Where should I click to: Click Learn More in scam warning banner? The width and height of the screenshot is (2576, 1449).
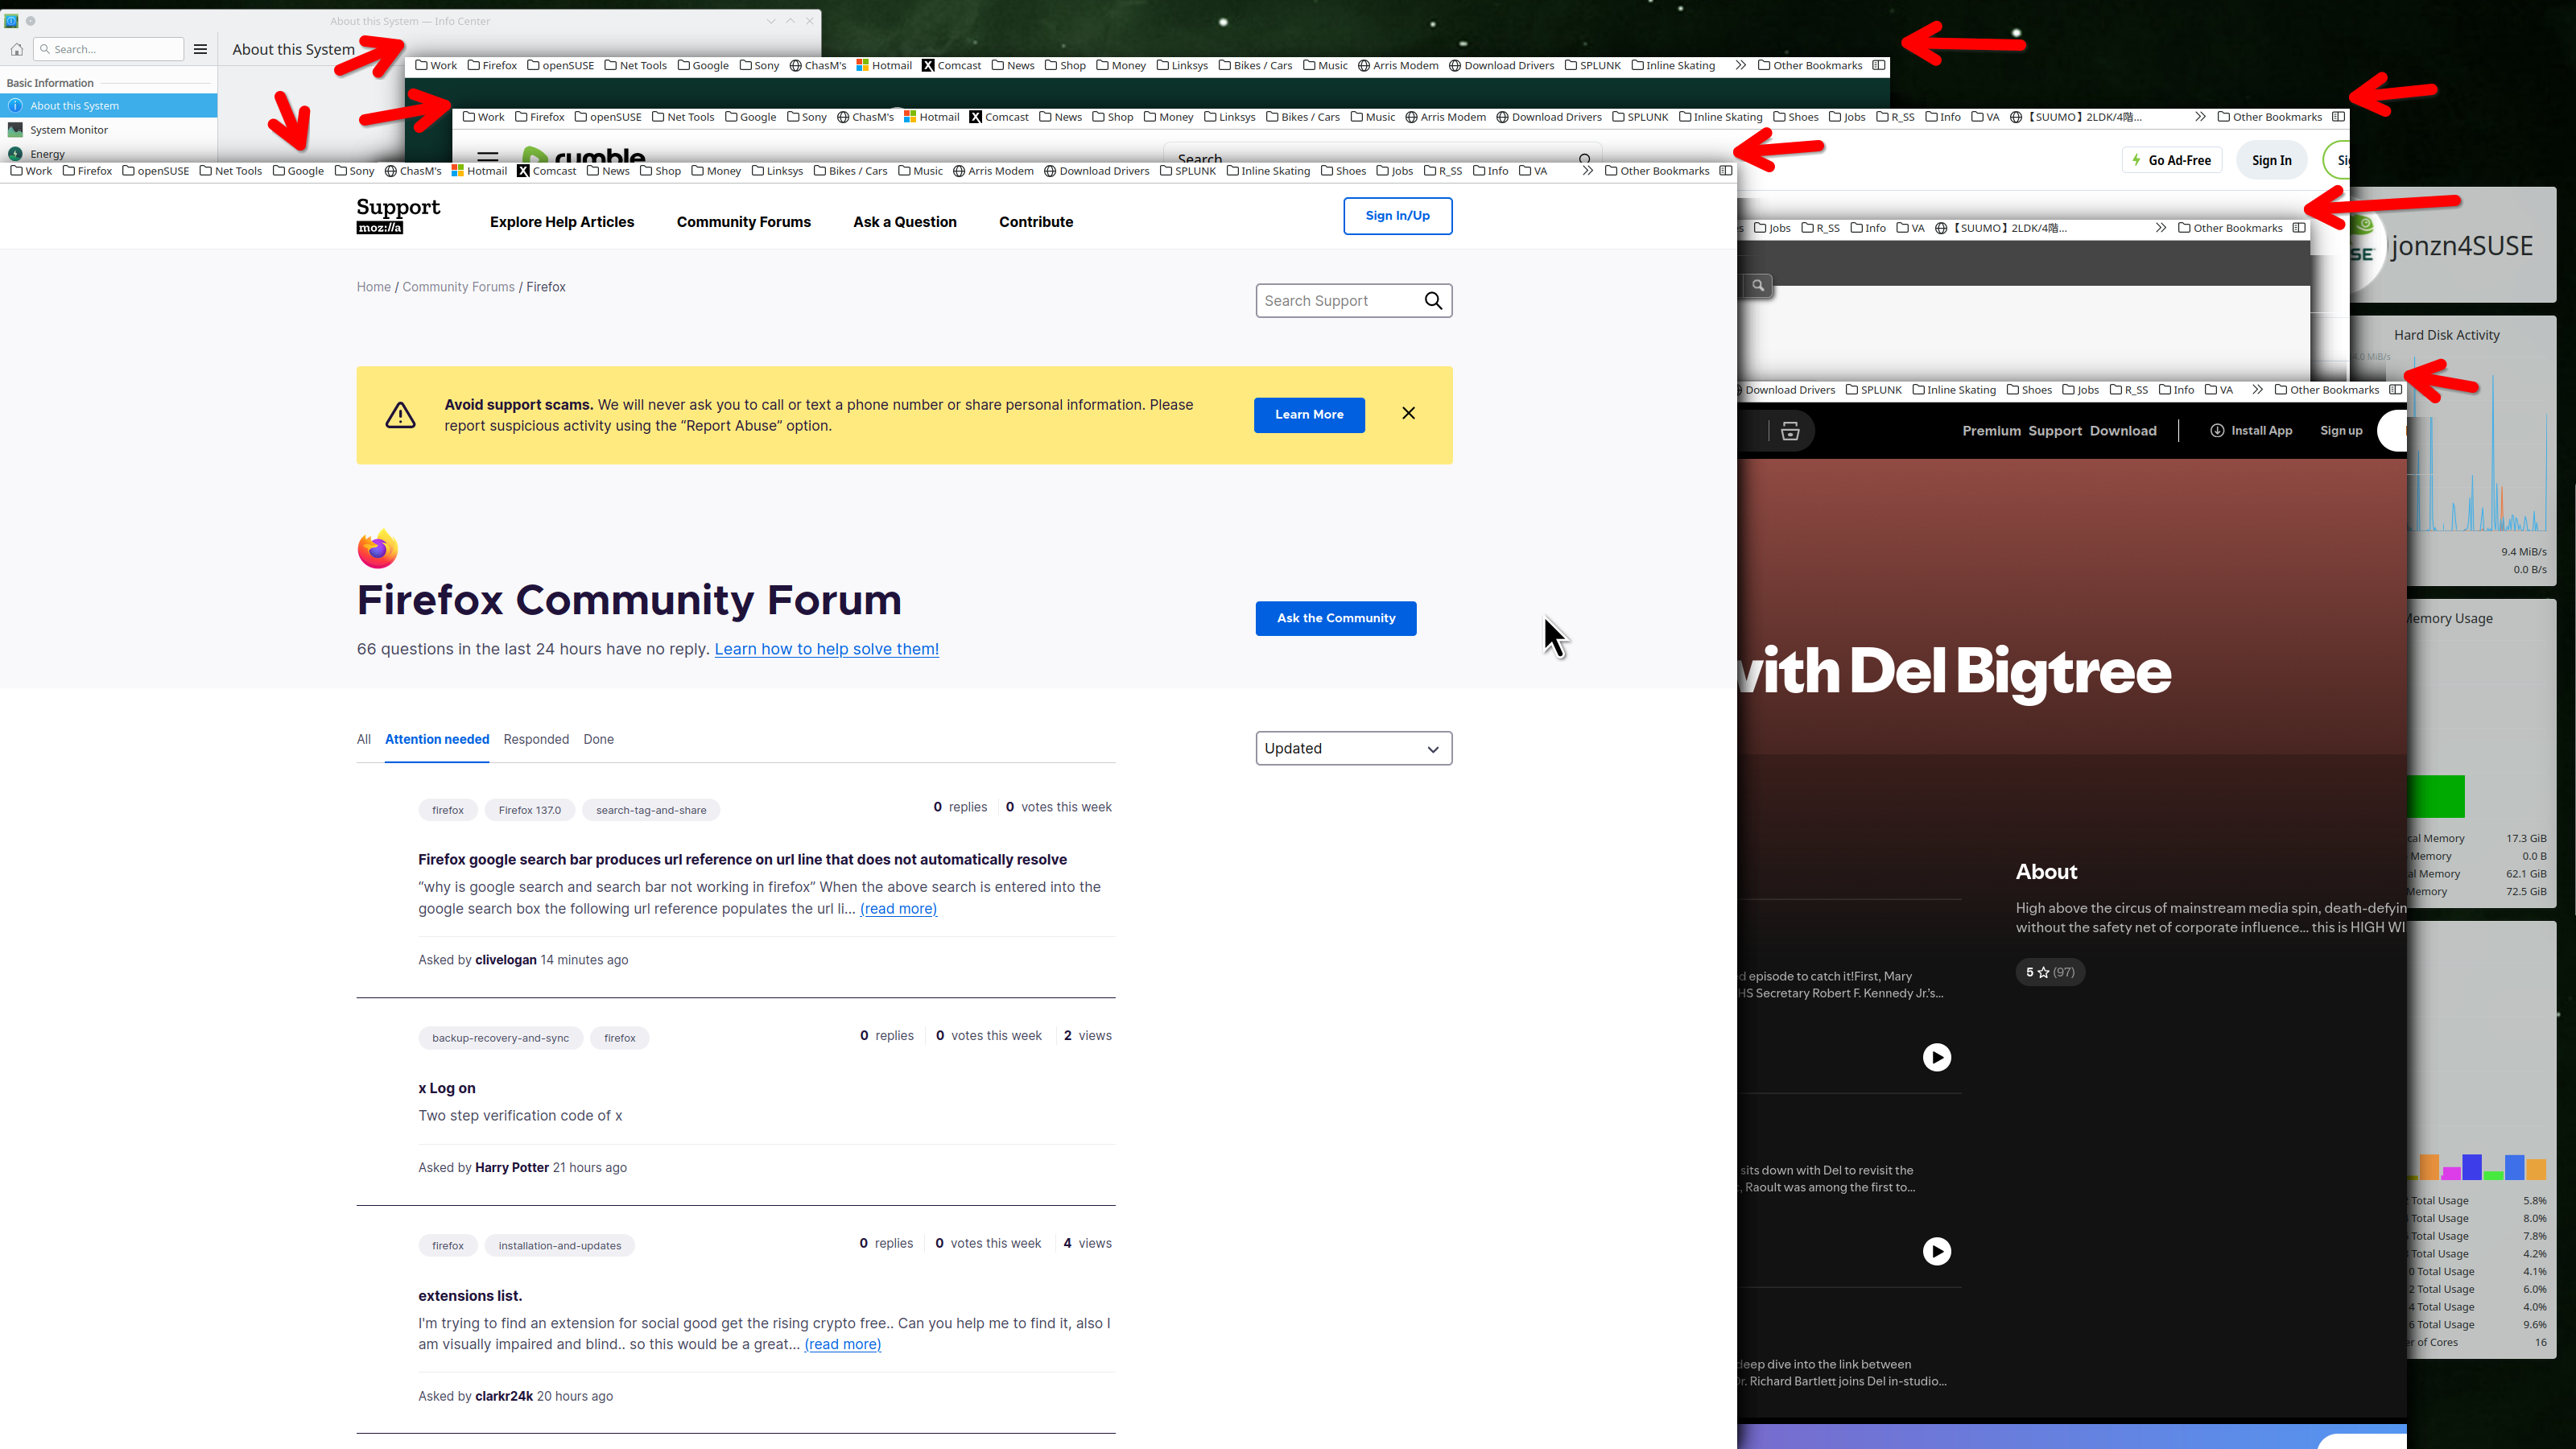(1309, 415)
